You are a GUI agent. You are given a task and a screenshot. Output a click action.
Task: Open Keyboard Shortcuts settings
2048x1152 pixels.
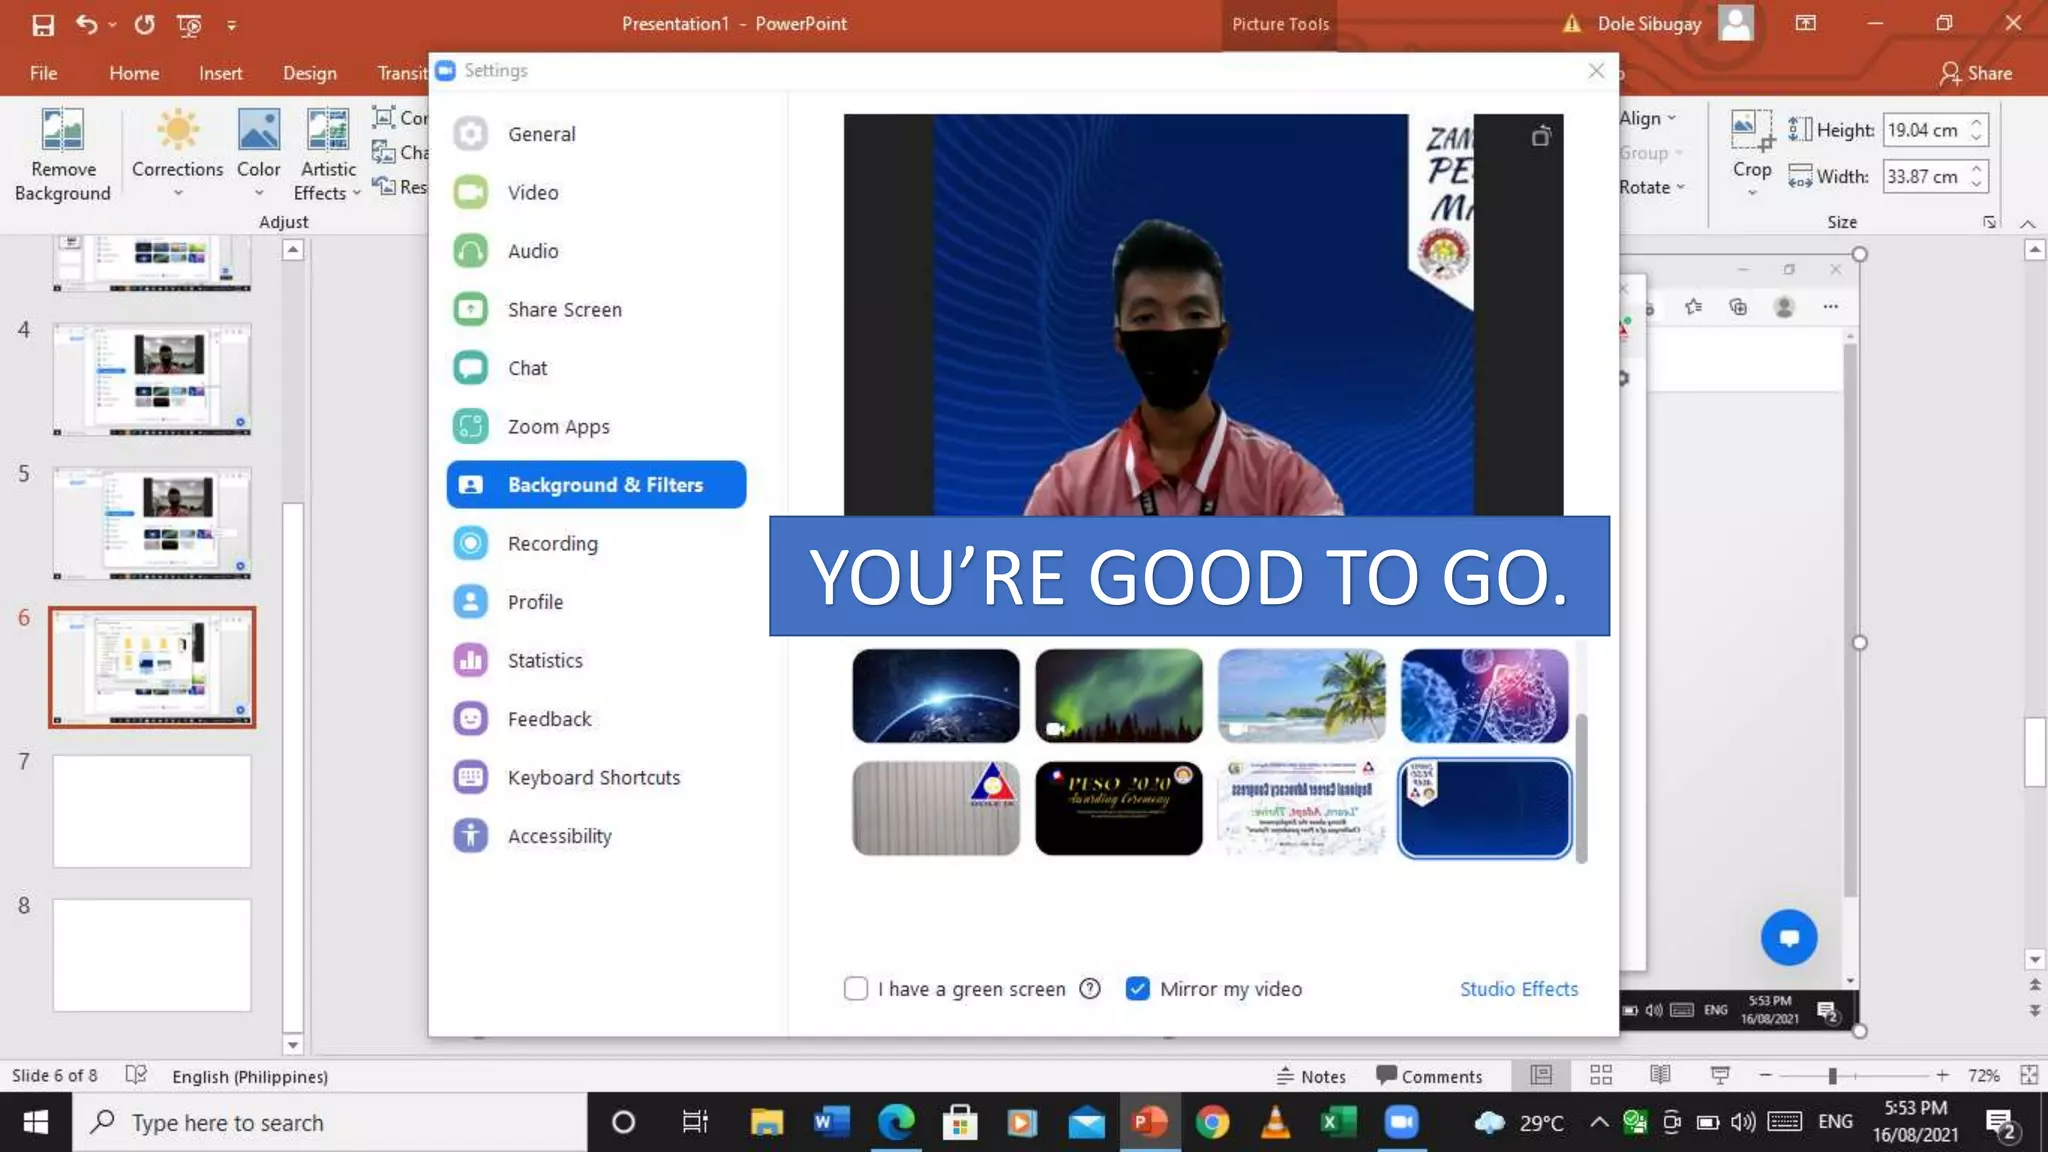593,777
